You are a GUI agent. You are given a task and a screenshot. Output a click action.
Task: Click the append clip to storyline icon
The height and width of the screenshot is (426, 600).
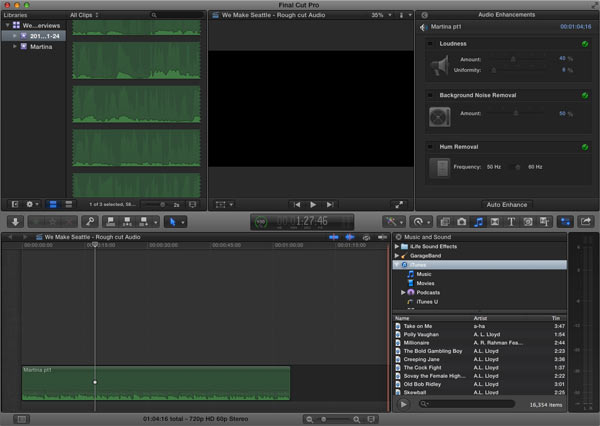(x=143, y=222)
